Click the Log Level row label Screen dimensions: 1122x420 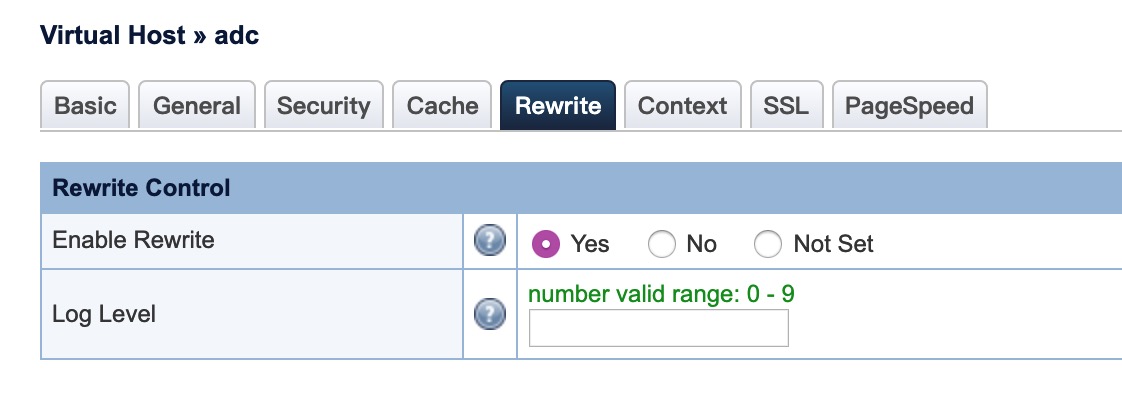pos(104,315)
